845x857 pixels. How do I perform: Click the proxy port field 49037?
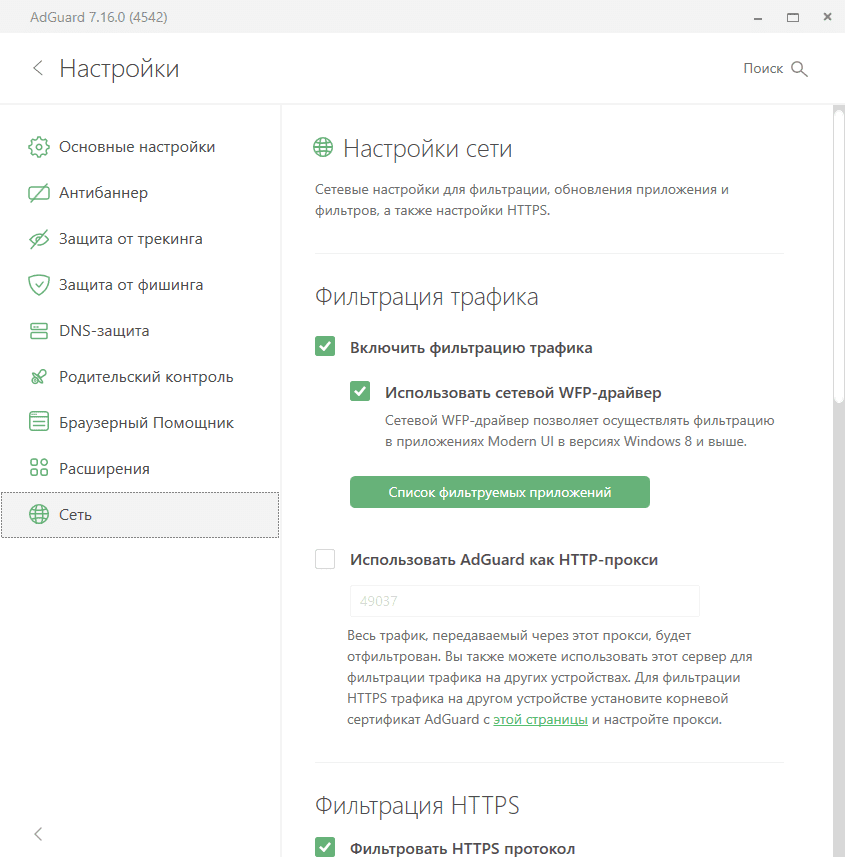[525, 601]
